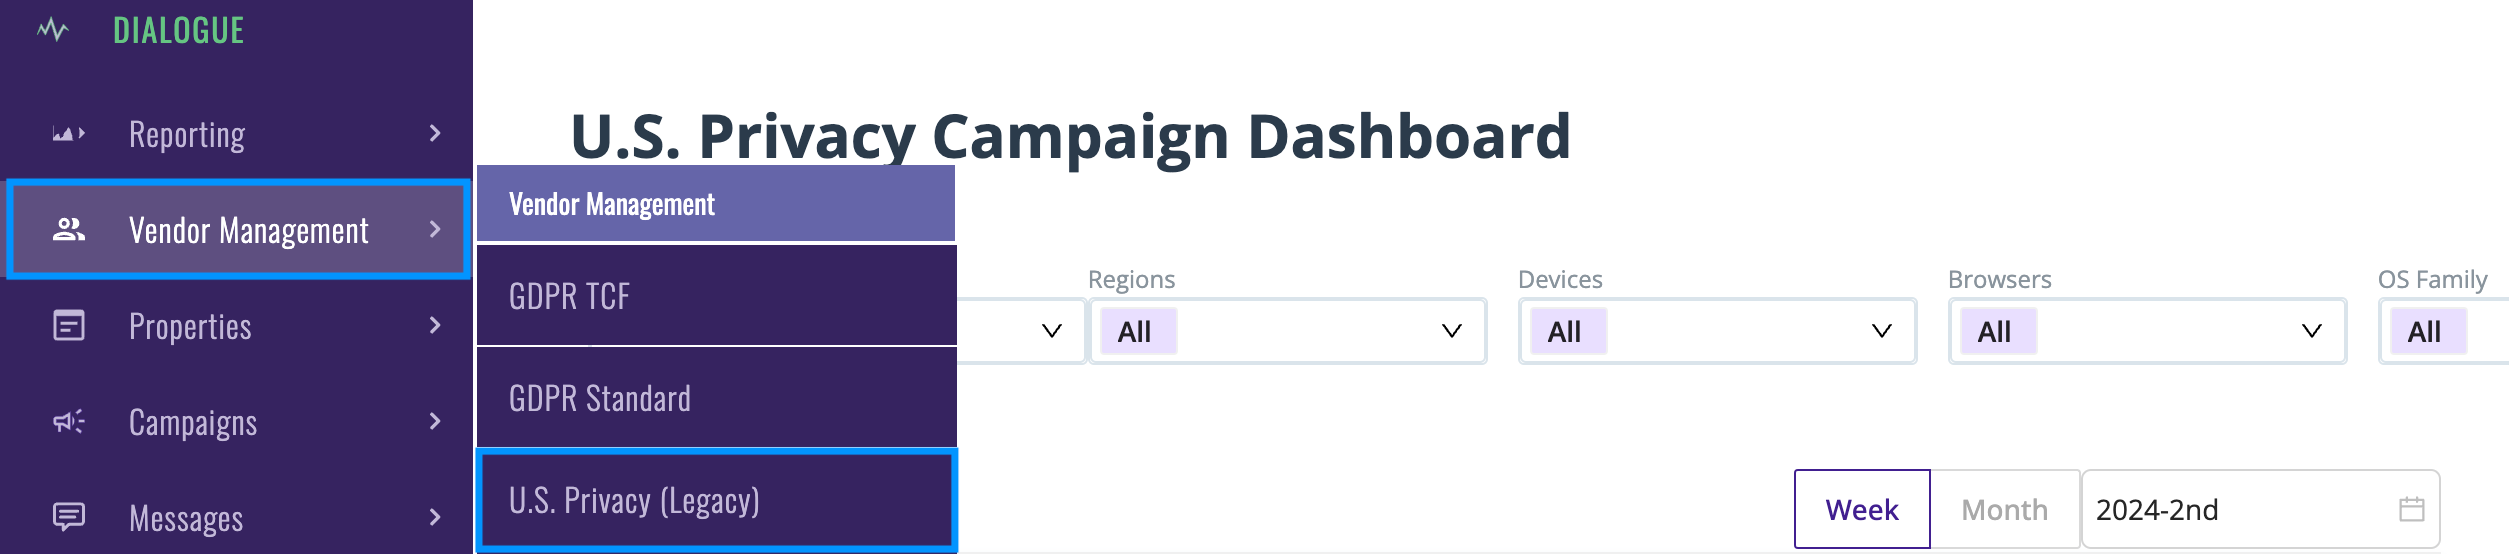Open the Browsers dropdown

pos(2147,331)
